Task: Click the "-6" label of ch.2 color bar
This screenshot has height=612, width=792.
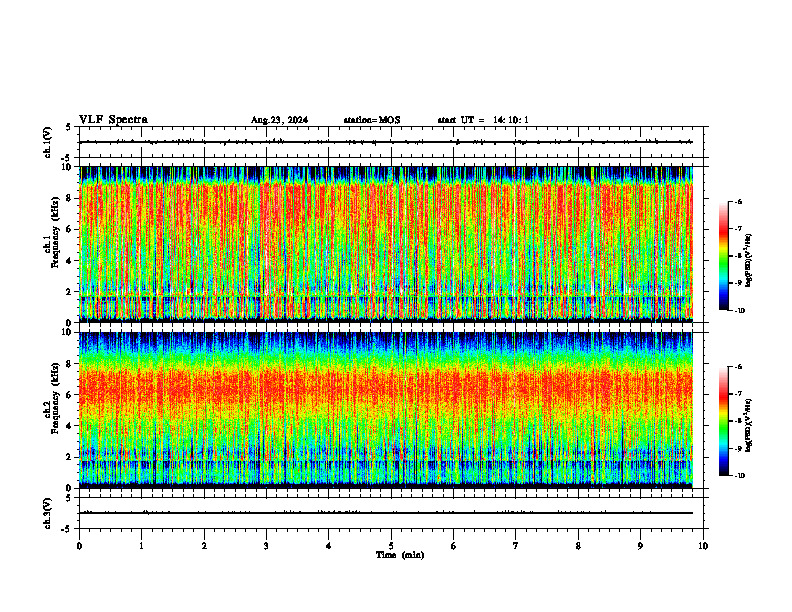Action: coord(738,367)
